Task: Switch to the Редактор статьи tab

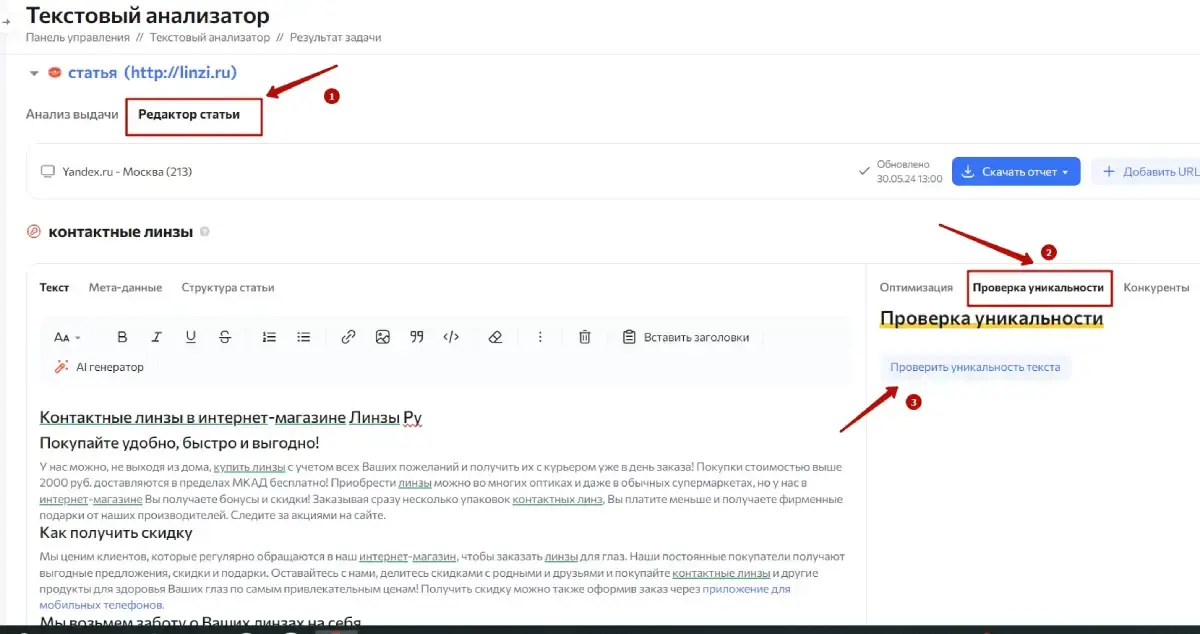Action: coord(189,115)
